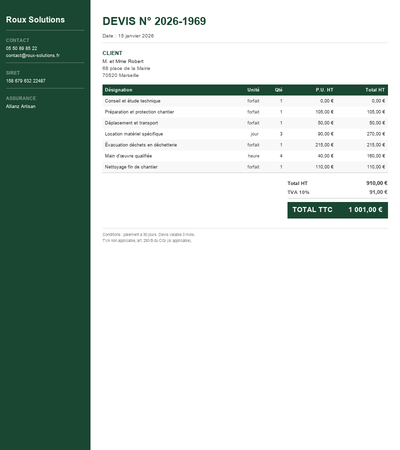Click Allianz Artisan insurance text
Viewport: 400px width, 450px height.
(x=21, y=106)
